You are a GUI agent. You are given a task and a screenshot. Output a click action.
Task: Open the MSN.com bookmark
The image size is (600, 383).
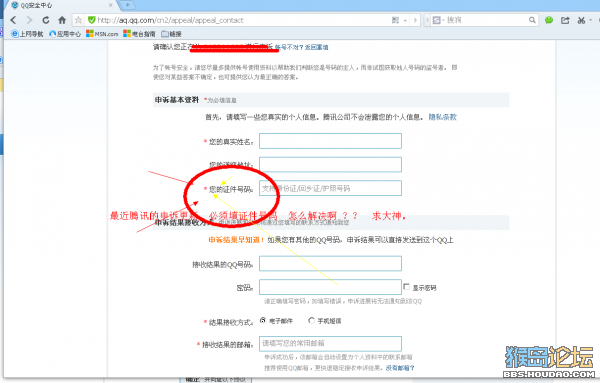click(102, 34)
